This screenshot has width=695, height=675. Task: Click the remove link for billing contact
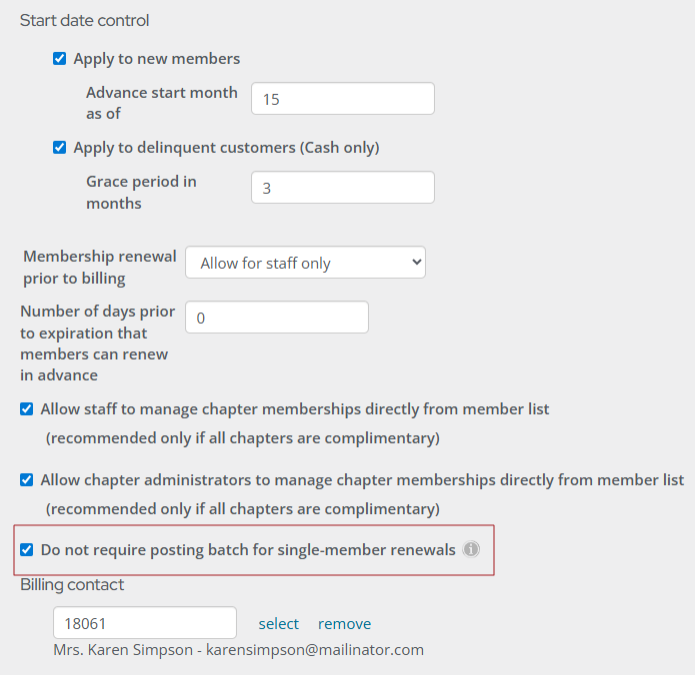pos(344,624)
